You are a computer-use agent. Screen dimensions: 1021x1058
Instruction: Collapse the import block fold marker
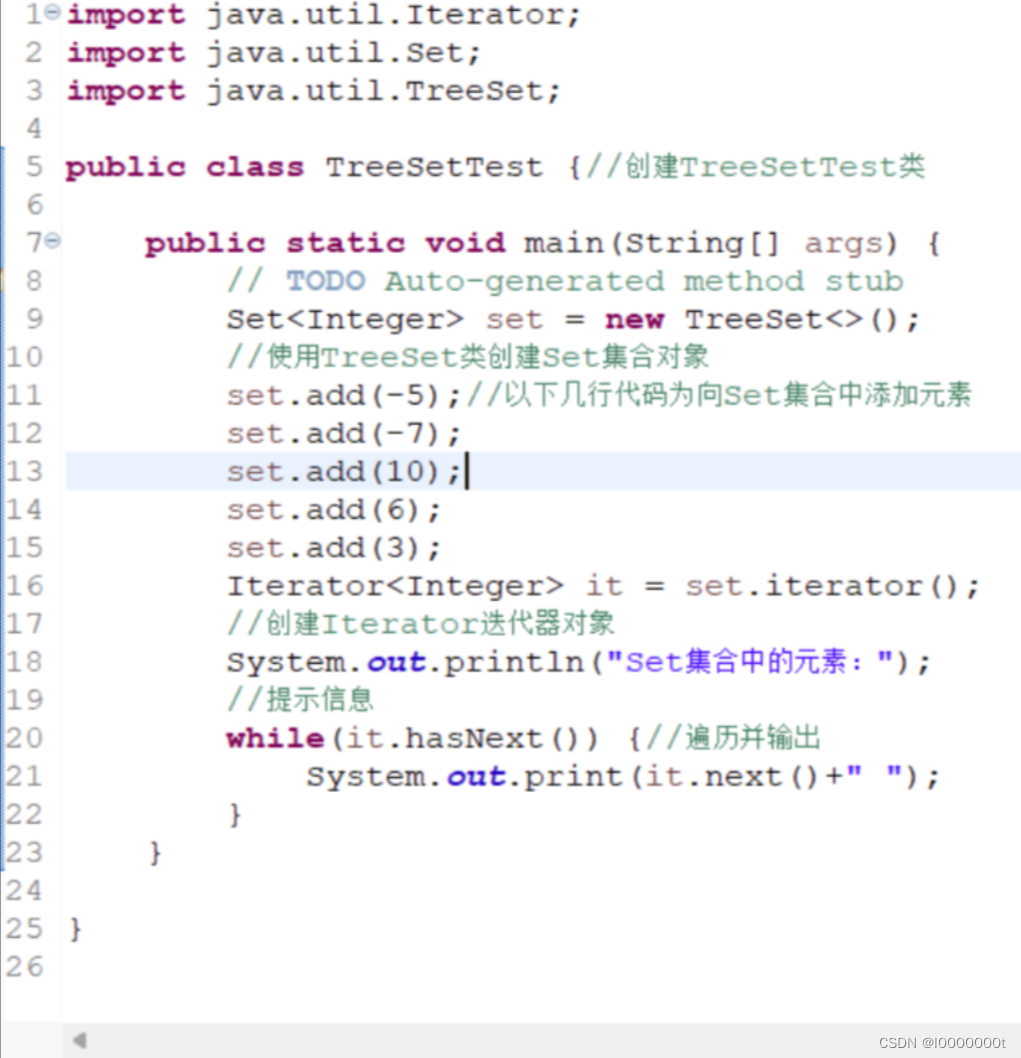click(x=53, y=11)
